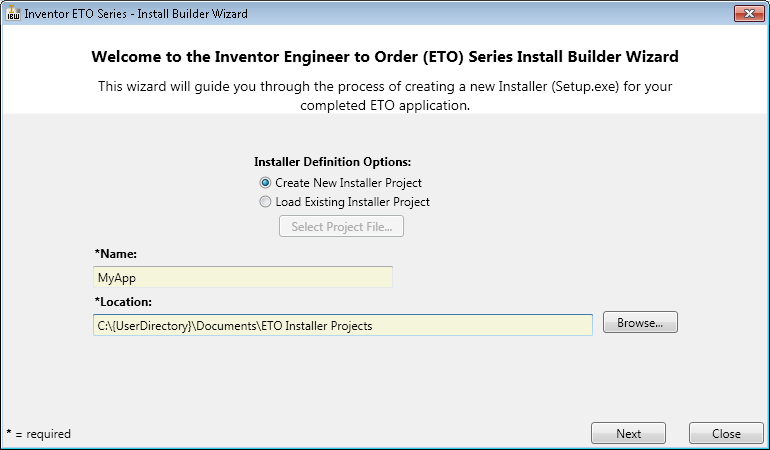Click the 'Load Existing Installer Project' label text
Image resolution: width=770 pixels, height=450 pixels.
[x=352, y=201]
